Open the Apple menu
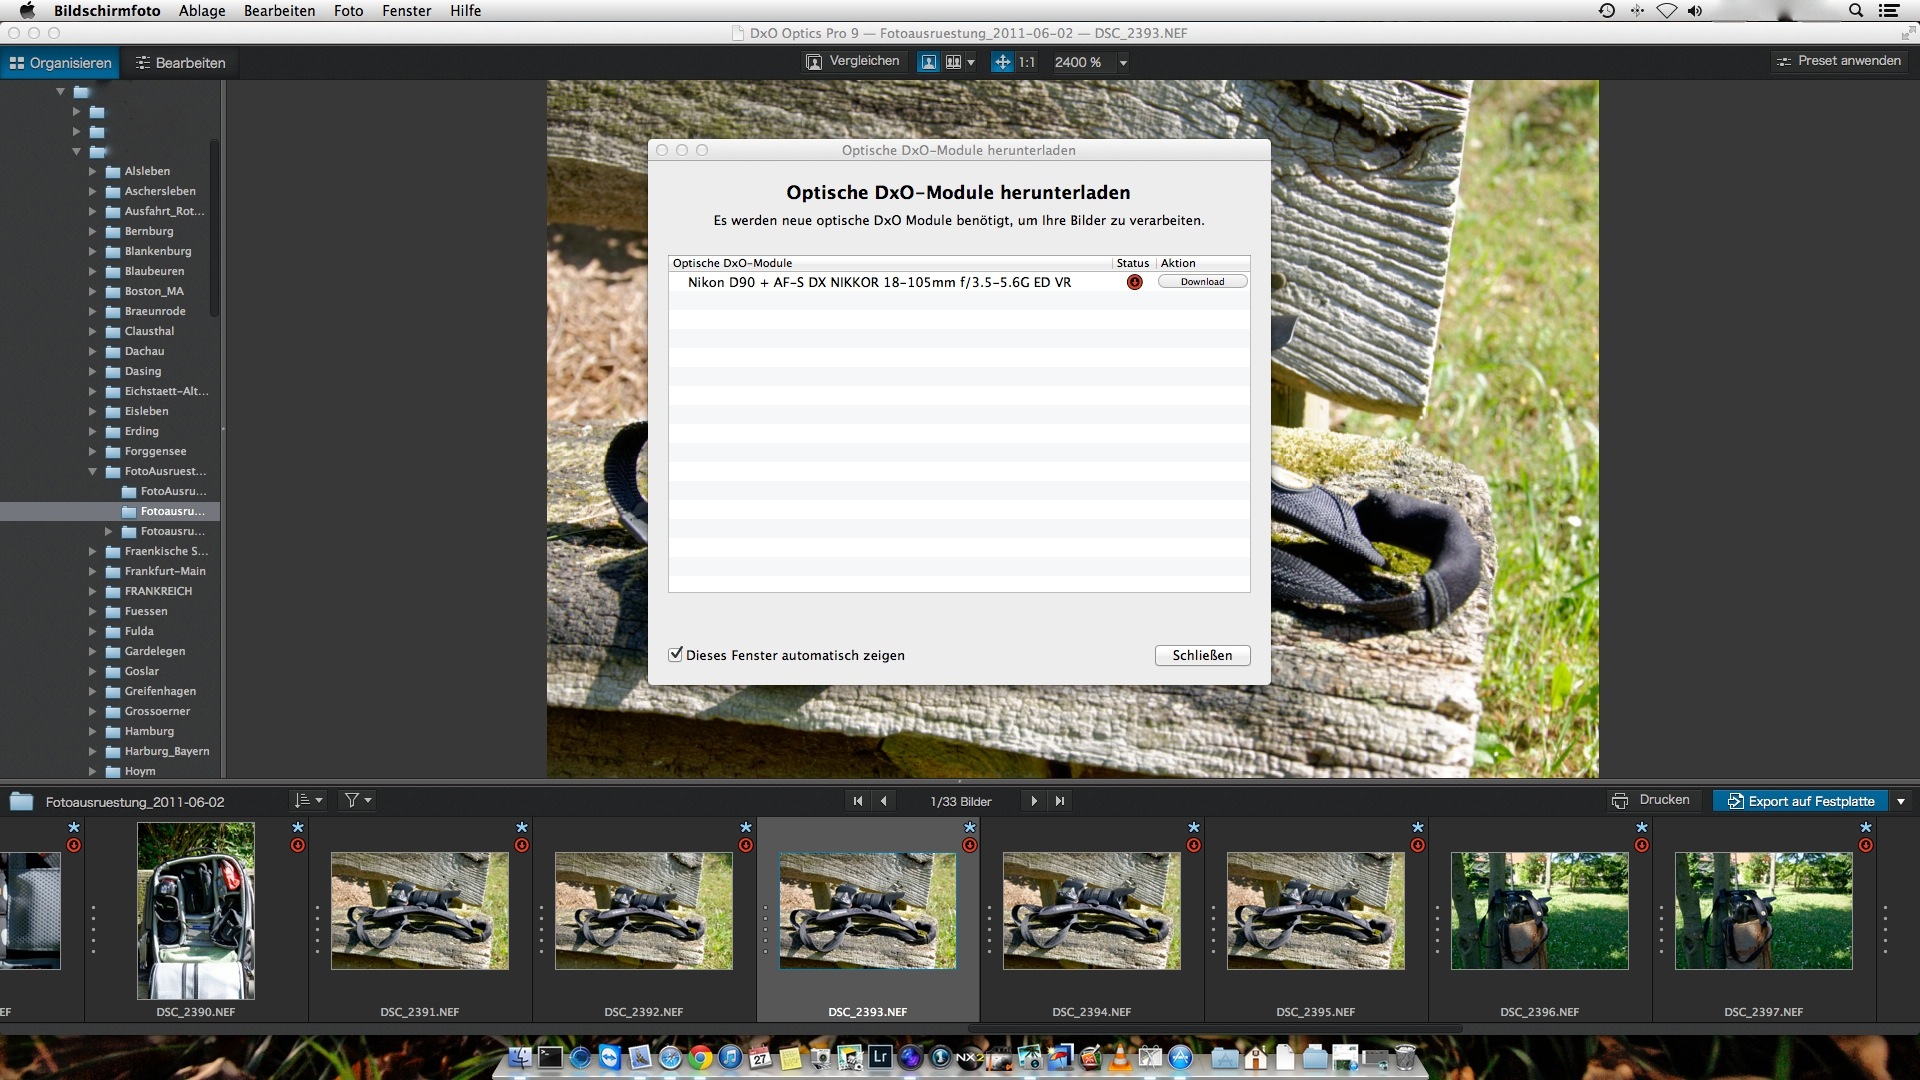This screenshot has width=1920, height=1080. point(27,10)
